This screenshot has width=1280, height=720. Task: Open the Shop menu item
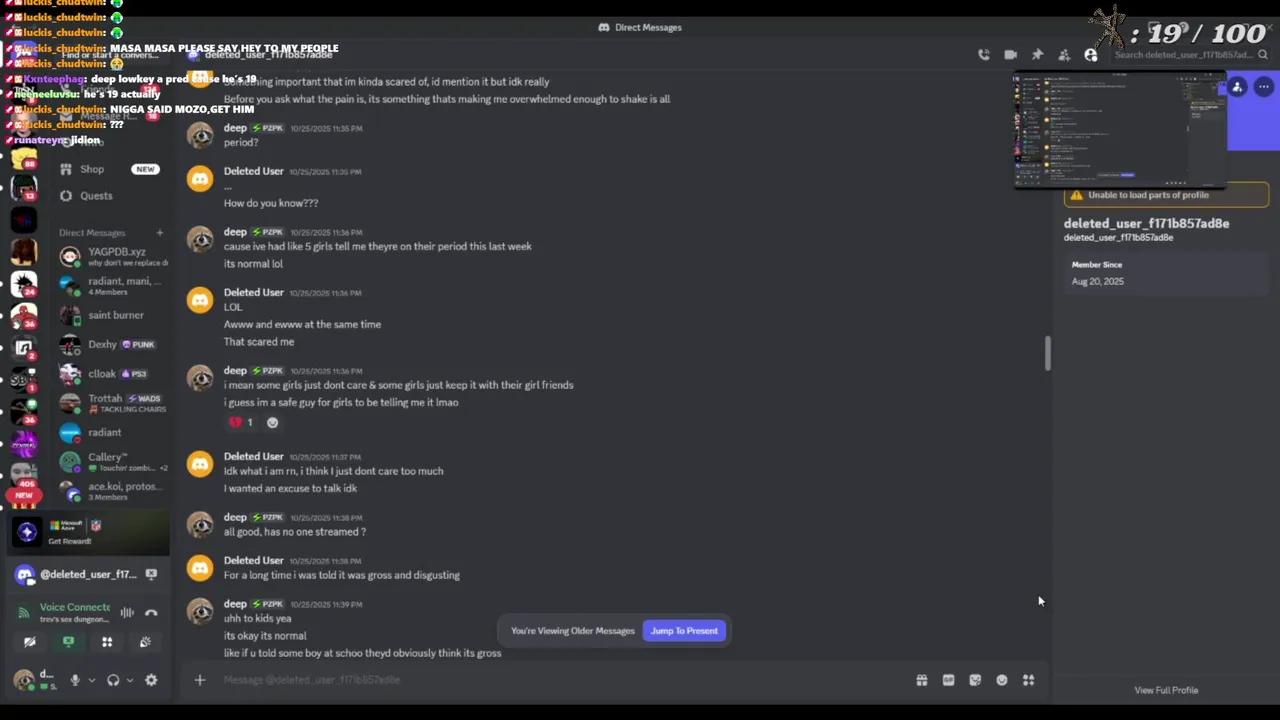pos(92,169)
